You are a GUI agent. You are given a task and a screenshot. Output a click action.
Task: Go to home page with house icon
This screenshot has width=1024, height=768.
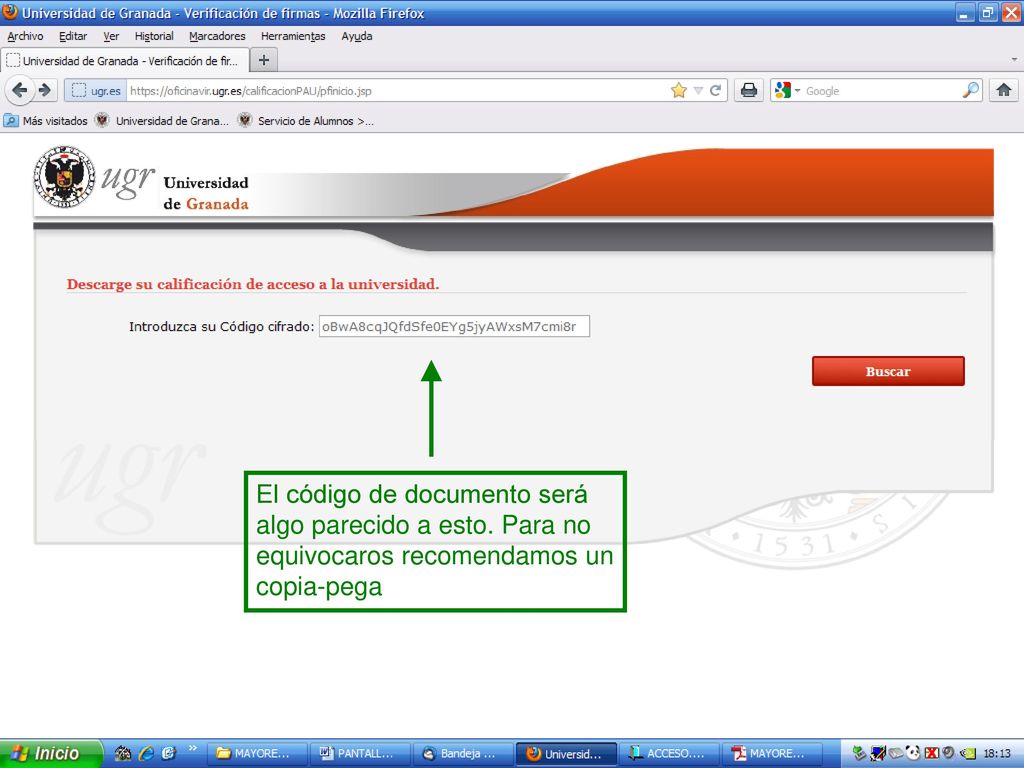tap(1004, 90)
